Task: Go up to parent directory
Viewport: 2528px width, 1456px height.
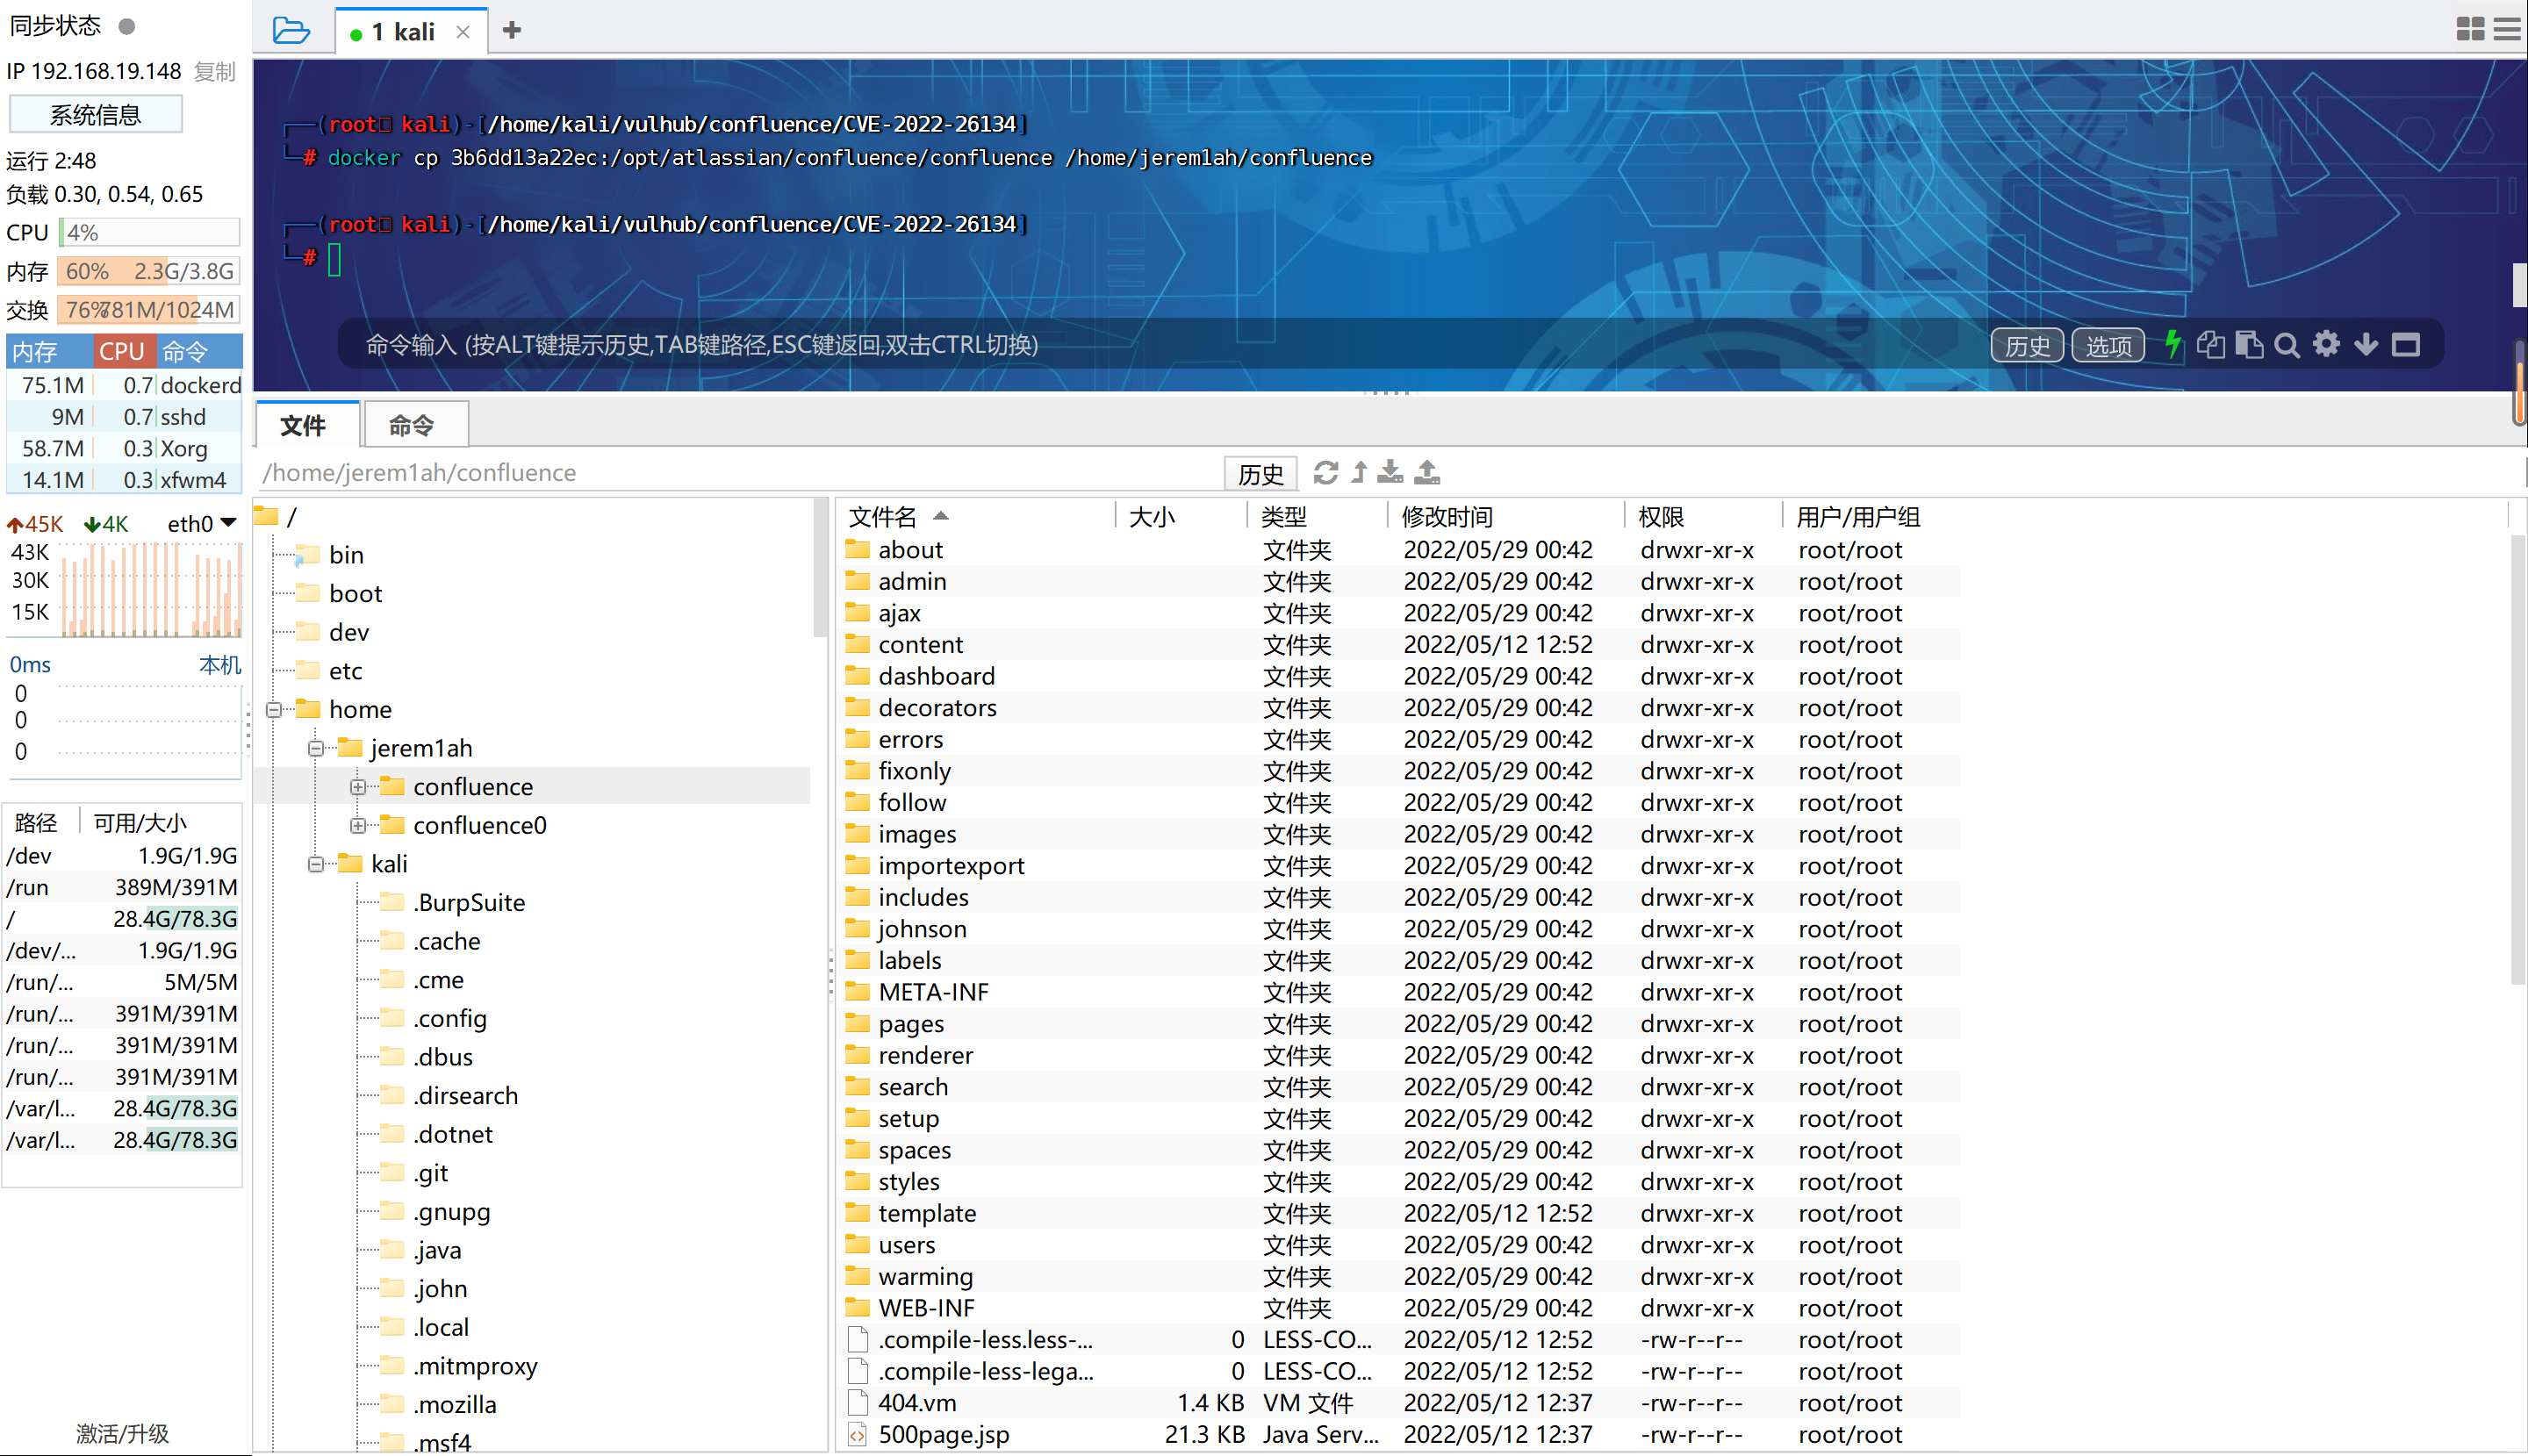Action: (1359, 472)
